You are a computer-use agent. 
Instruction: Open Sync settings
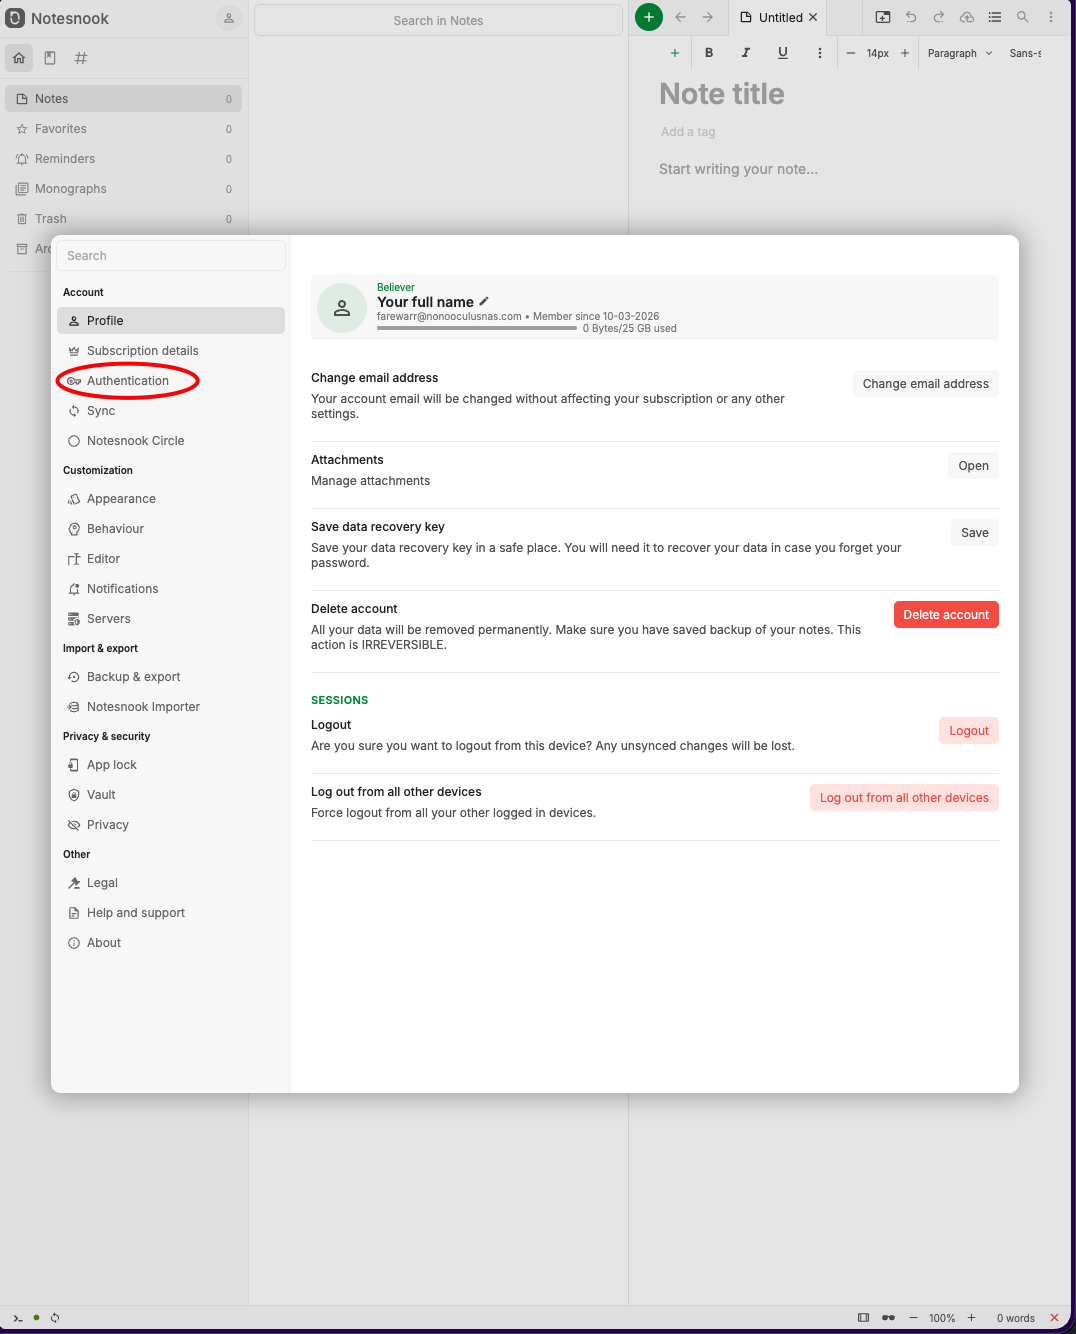[x=171, y=411]
